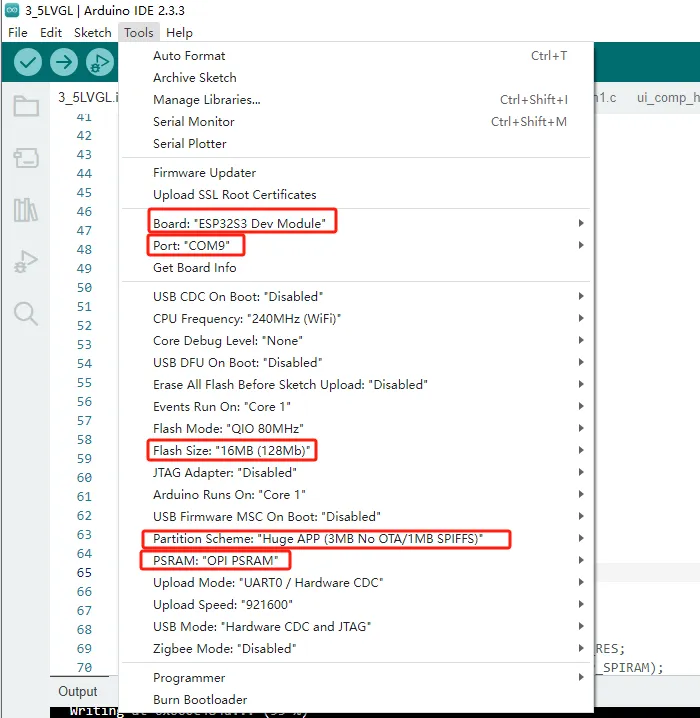Expand the Upload Speed submenu
This screenshot has width=700, height=718.
tap(356, 604)
